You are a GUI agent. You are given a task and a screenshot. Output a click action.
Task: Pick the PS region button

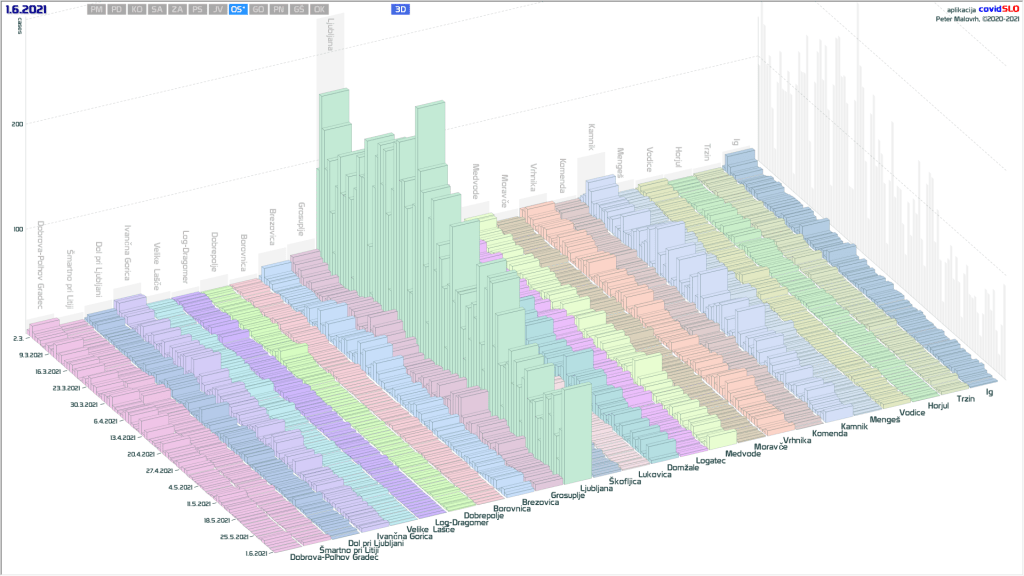(197, 9)
